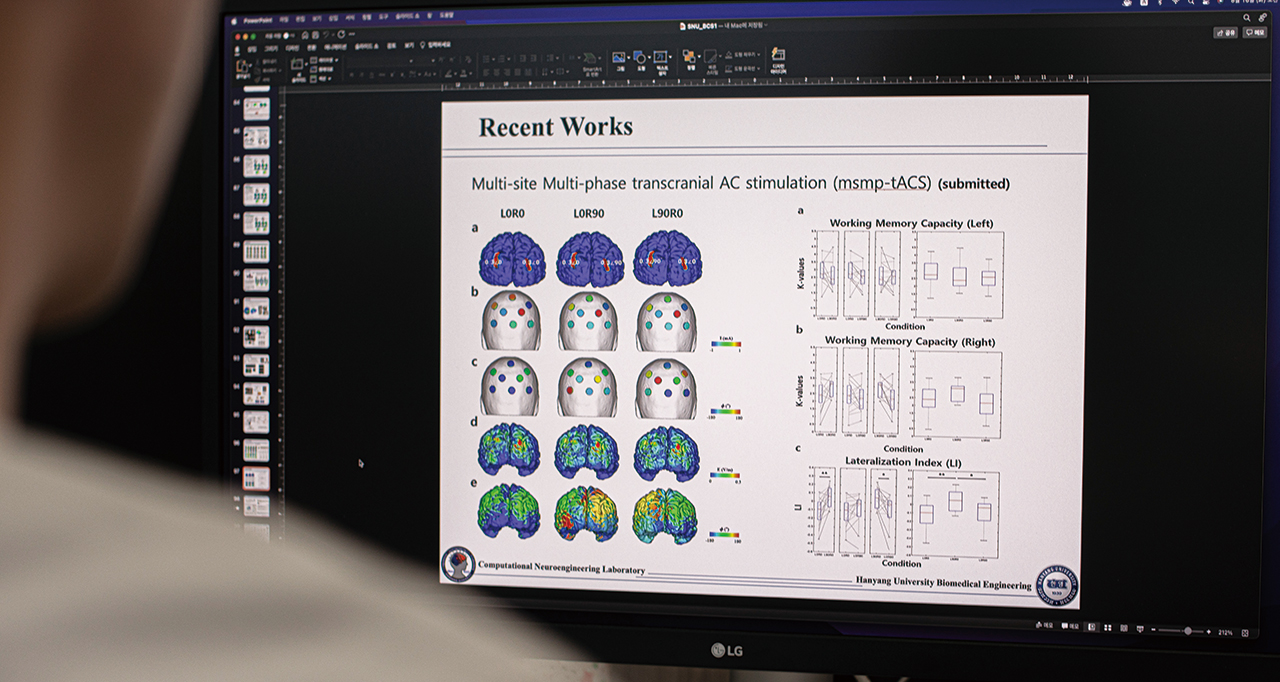The image size is (1280, 682).
Task: Expand the 도형 윤곽선 shape outline dropdown
Action: (743, 68)
